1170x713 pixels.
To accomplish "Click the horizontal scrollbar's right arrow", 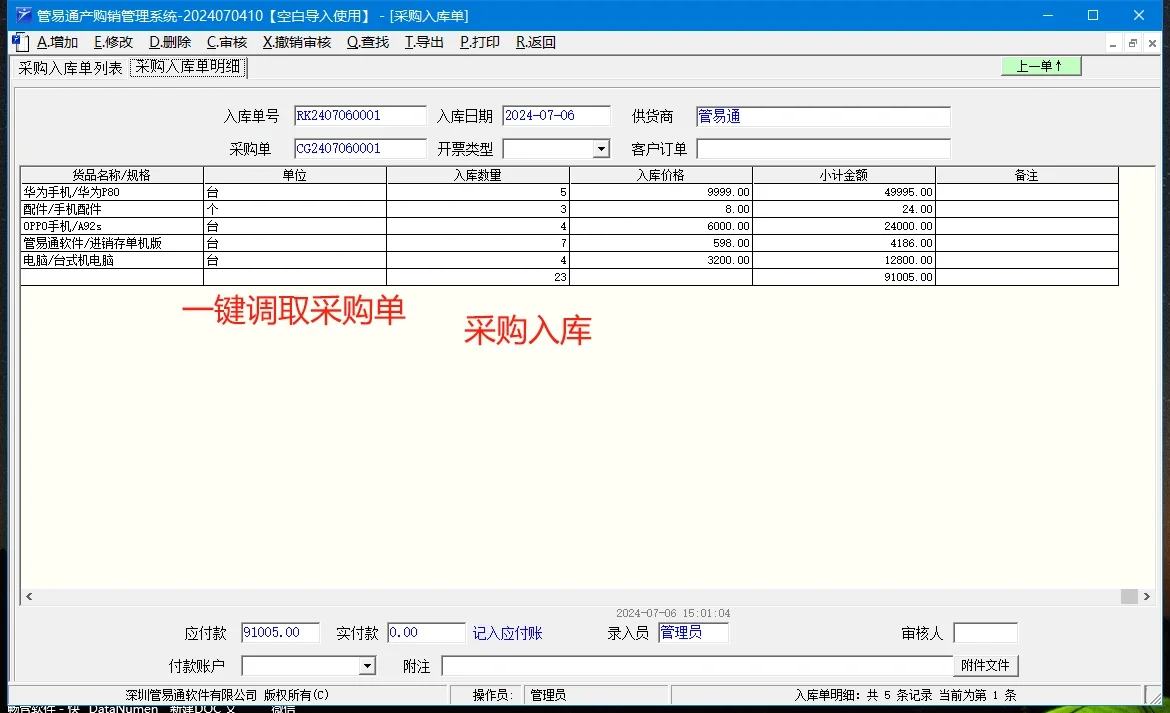I will [x=1145, y=596].
